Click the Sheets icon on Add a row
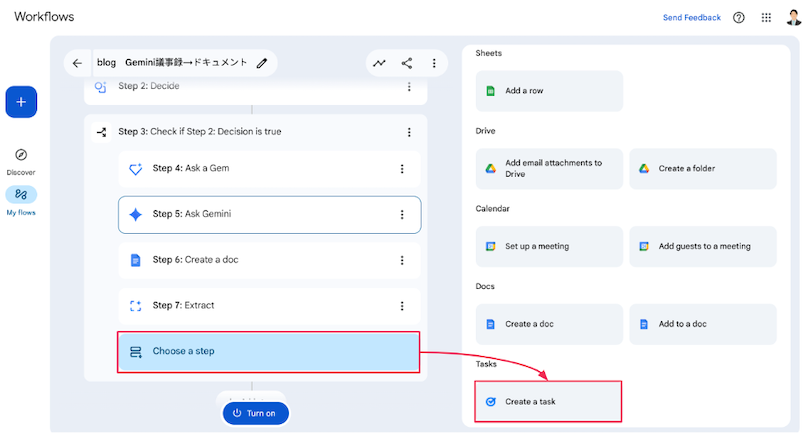 click(x=491, y=91)
